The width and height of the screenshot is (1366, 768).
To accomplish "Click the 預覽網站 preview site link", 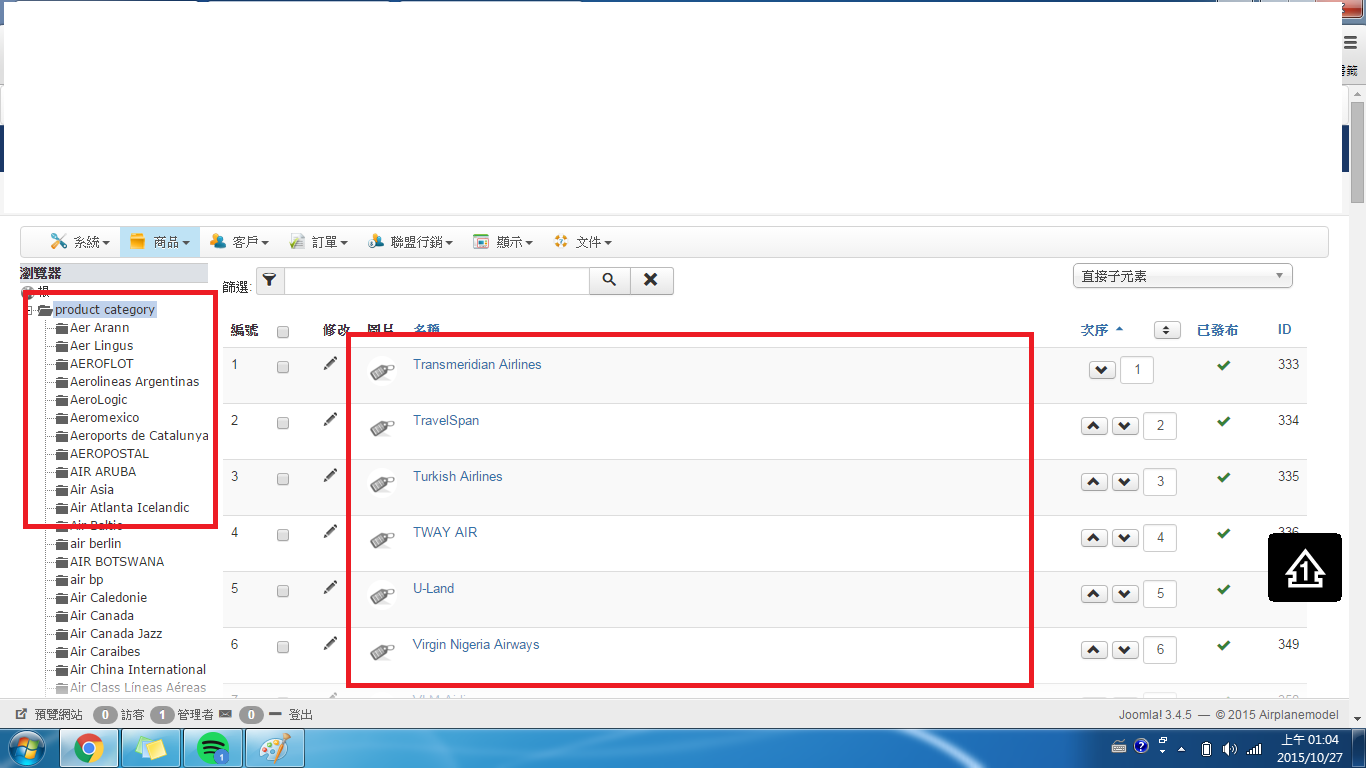I will coord(50,715).
